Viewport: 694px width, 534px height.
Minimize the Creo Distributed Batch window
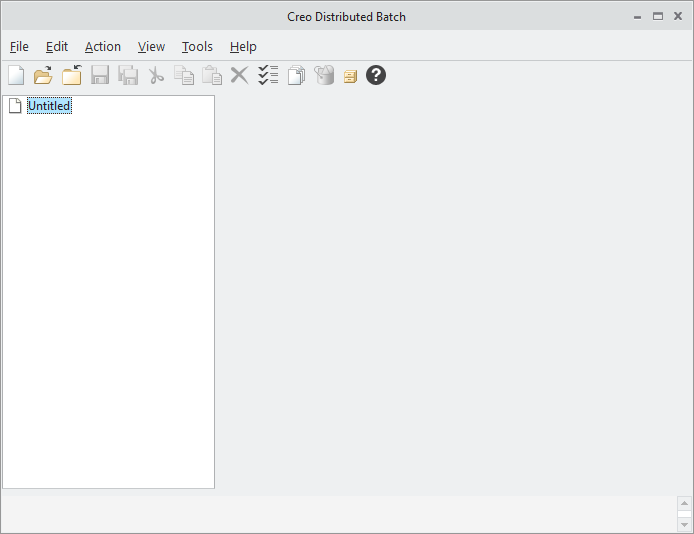[x=637, y=17]
